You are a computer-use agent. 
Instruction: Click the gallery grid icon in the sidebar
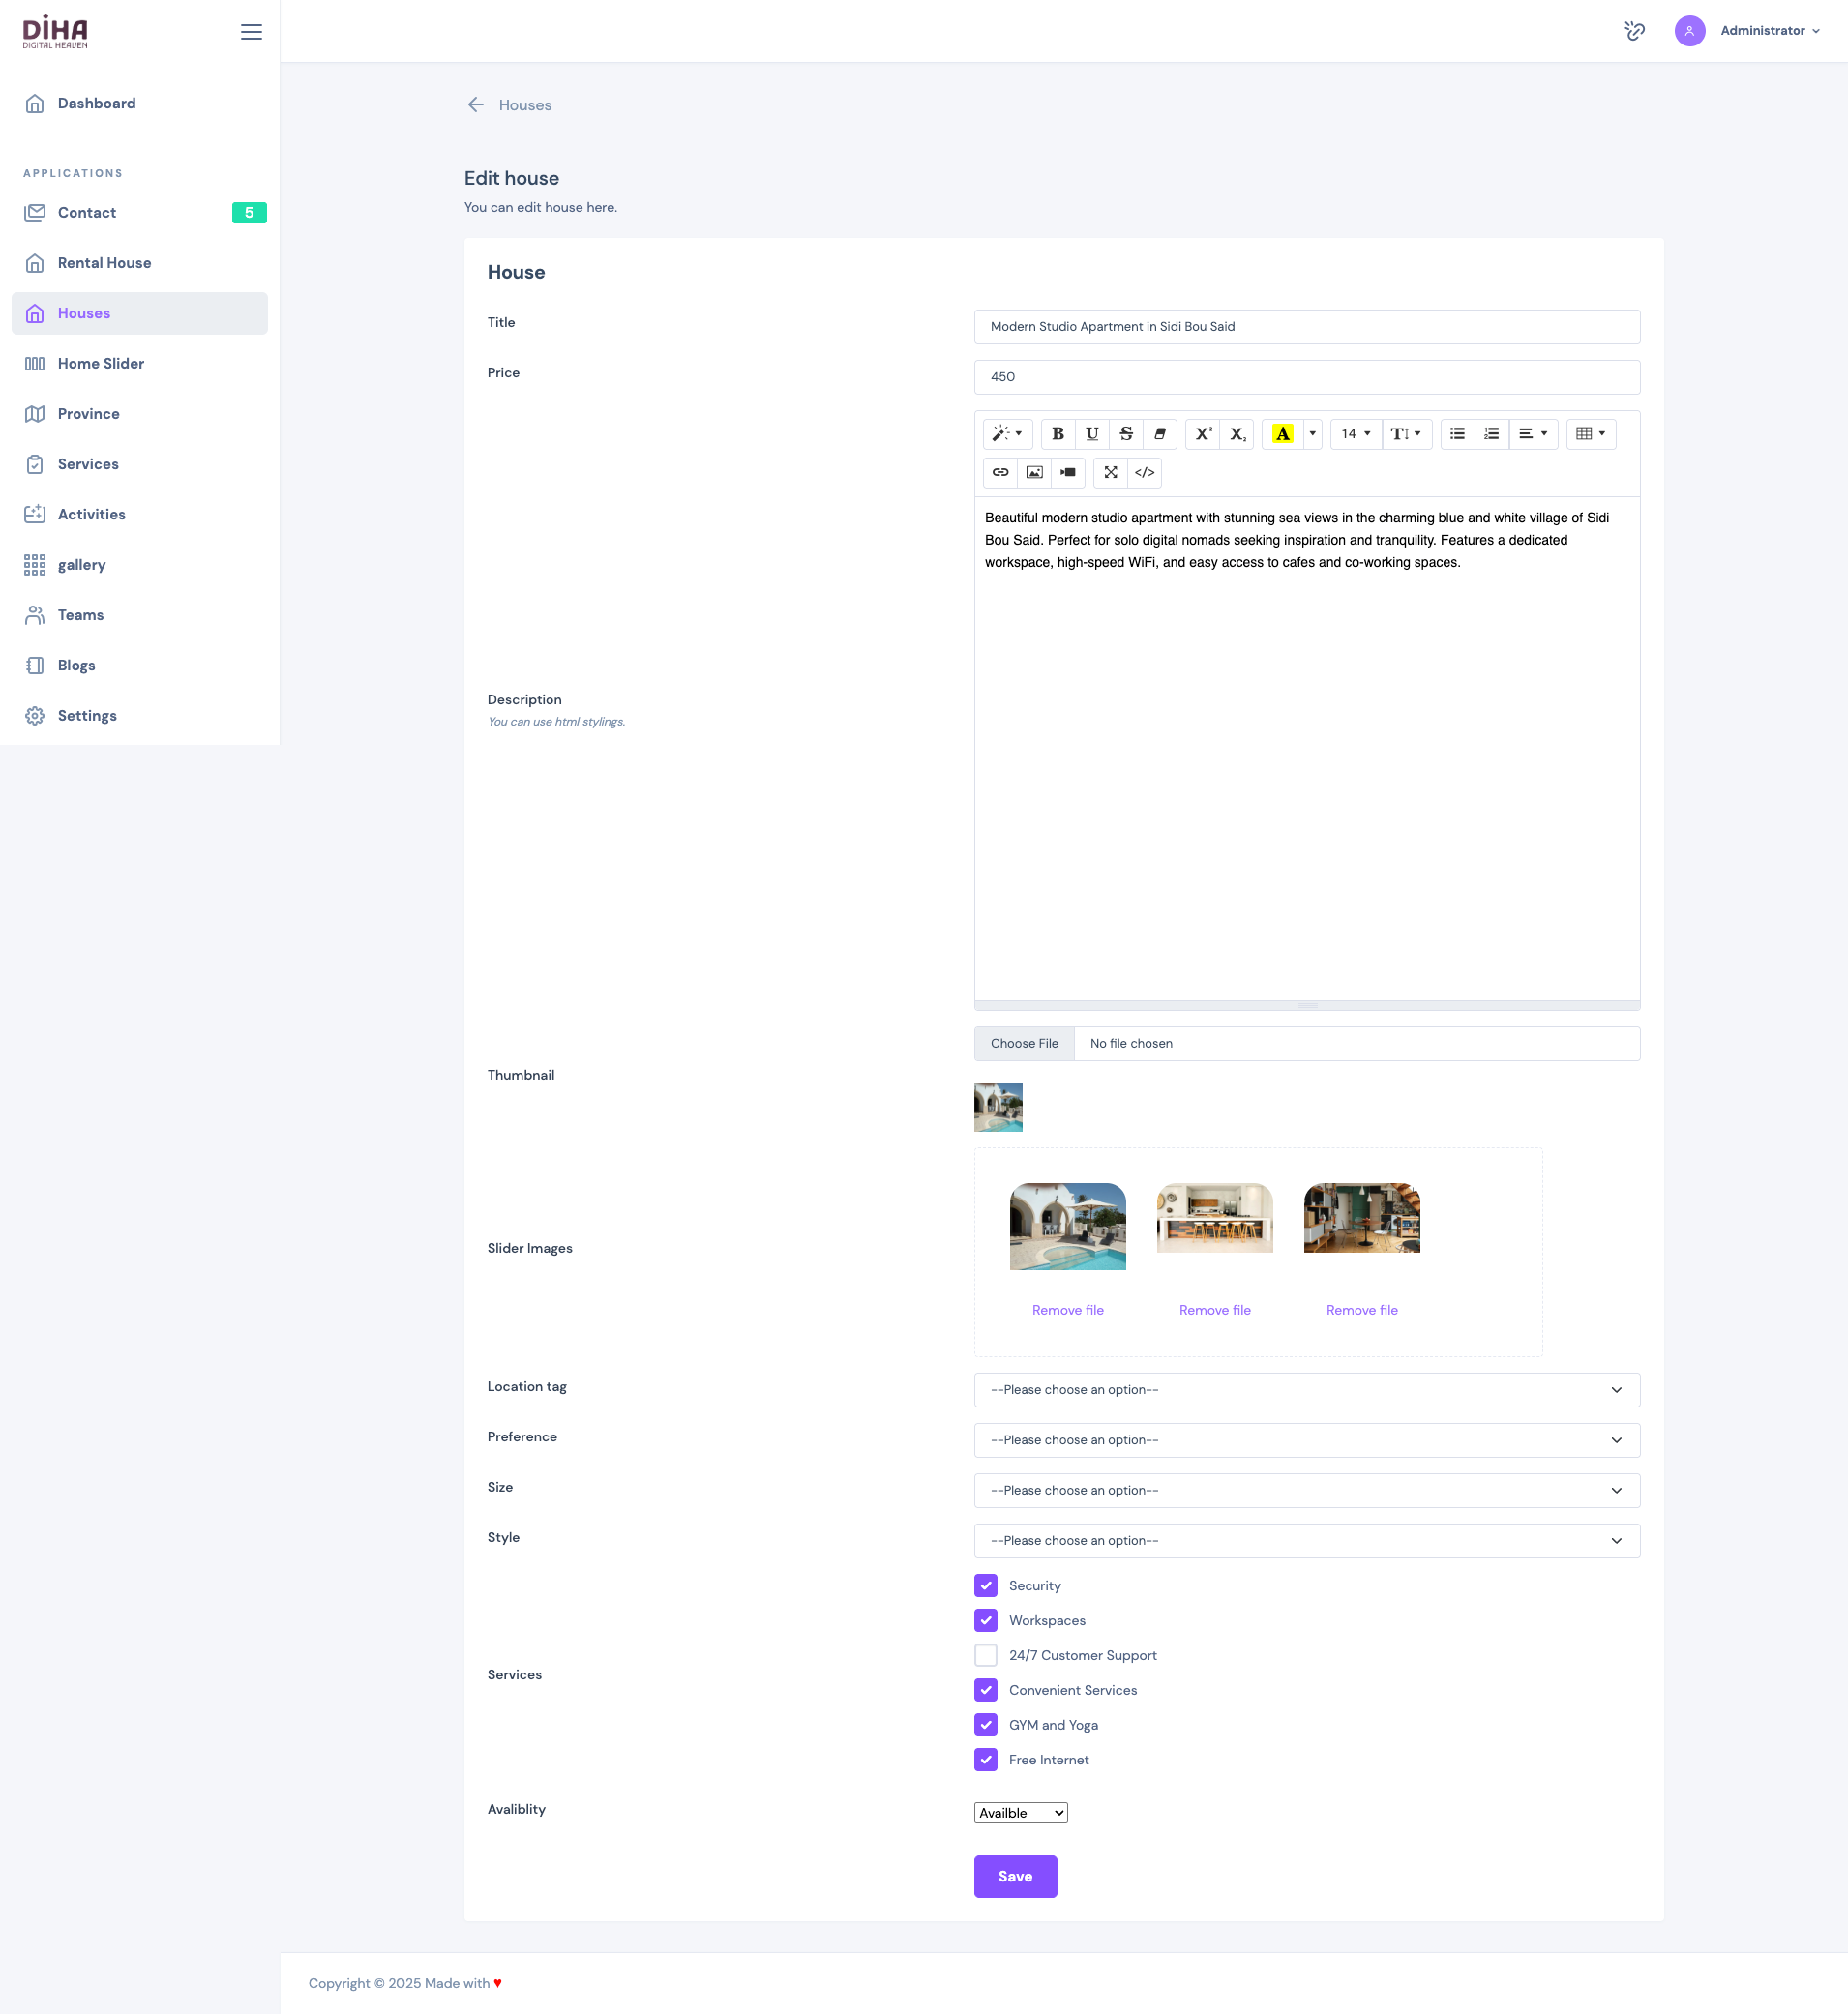tap(35, 565)
